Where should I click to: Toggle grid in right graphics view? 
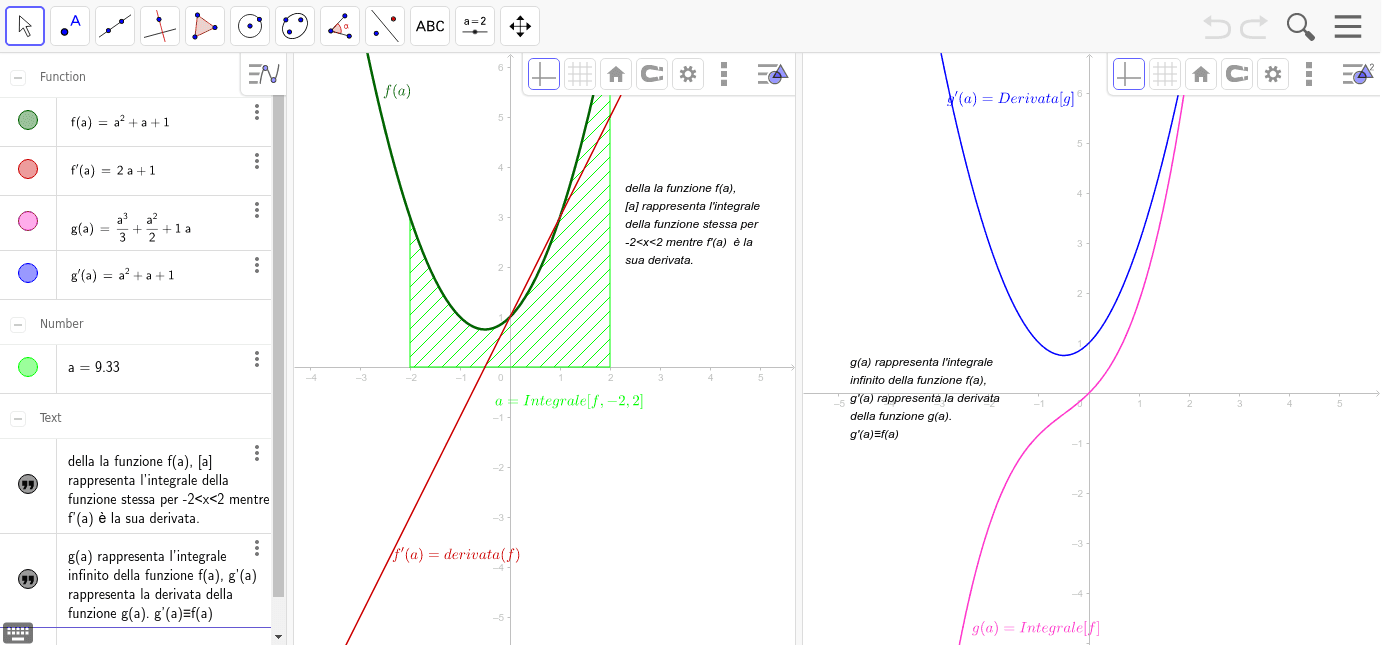click(x=1165, y=74)
